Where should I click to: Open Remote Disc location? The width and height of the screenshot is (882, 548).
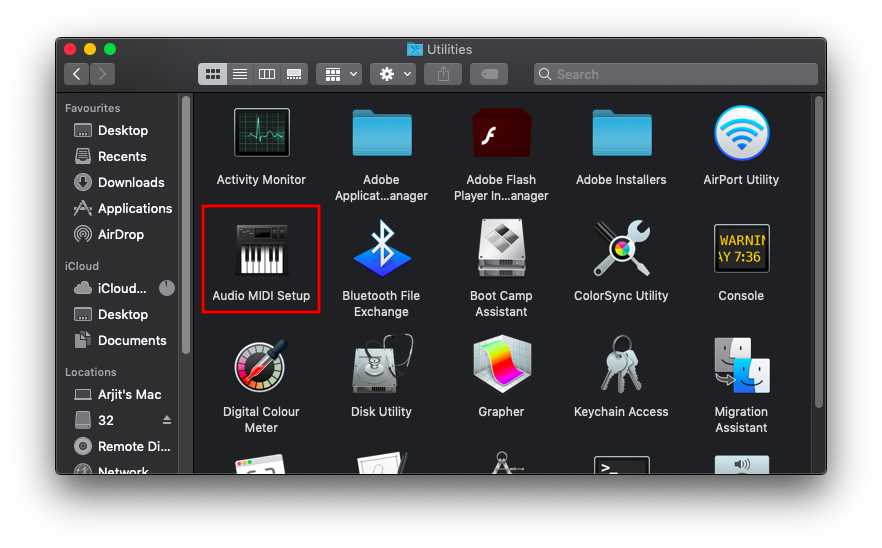coord(133,446)
